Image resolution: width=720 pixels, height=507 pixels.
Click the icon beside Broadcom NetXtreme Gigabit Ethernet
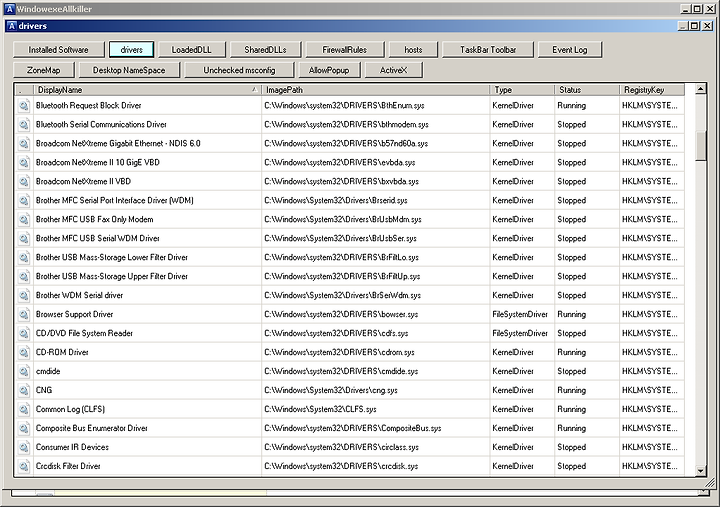23,143
